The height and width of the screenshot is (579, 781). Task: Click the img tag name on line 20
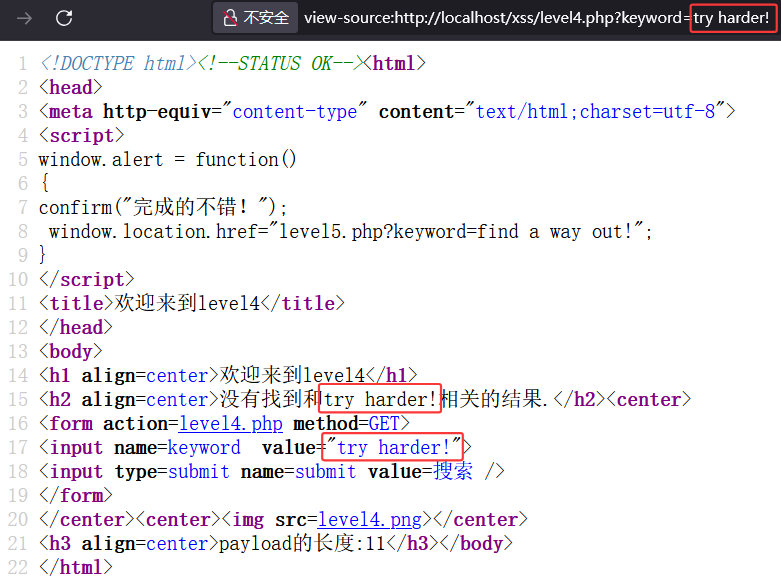(x=248, y=520)
